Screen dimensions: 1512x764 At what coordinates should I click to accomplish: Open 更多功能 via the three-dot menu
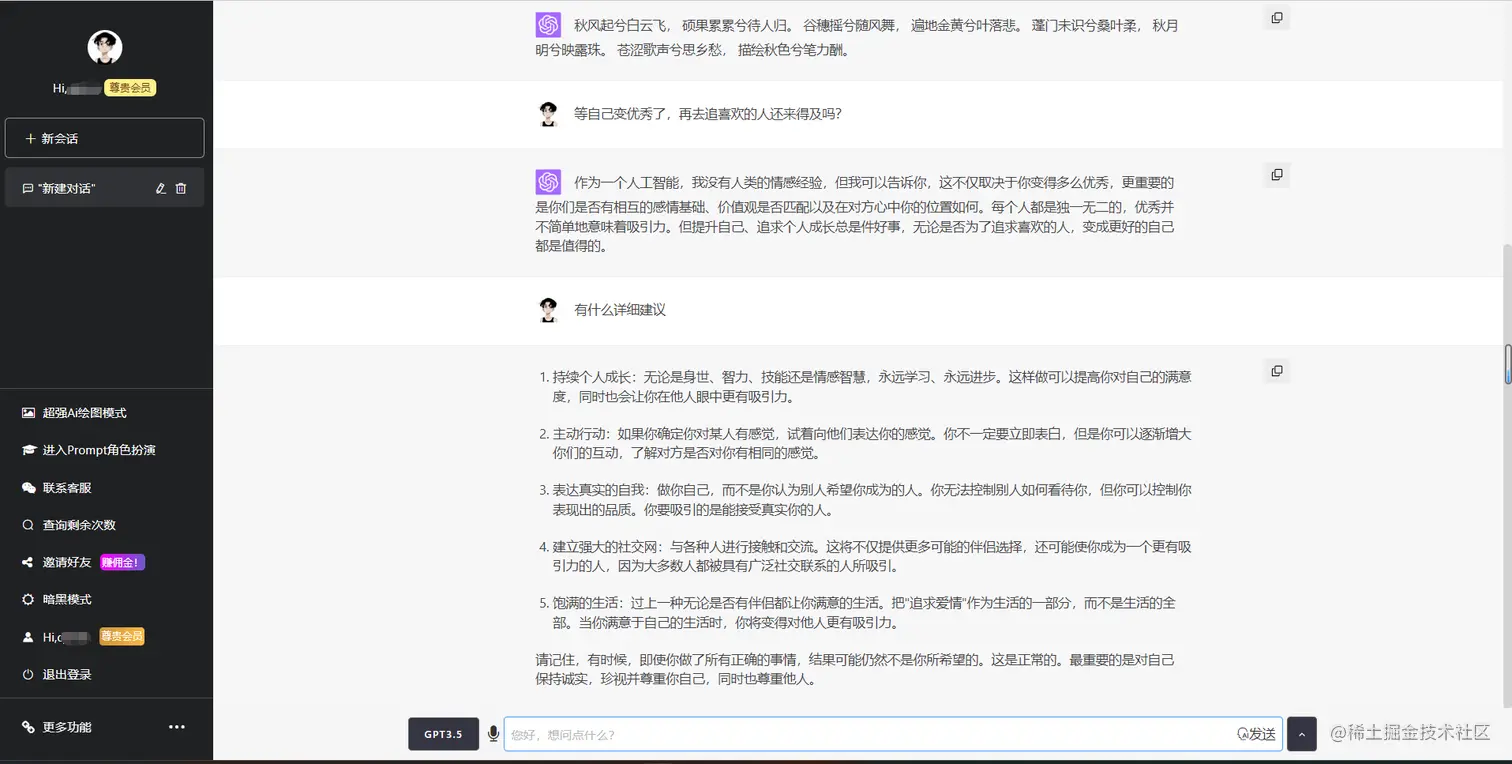pos(176,727)
